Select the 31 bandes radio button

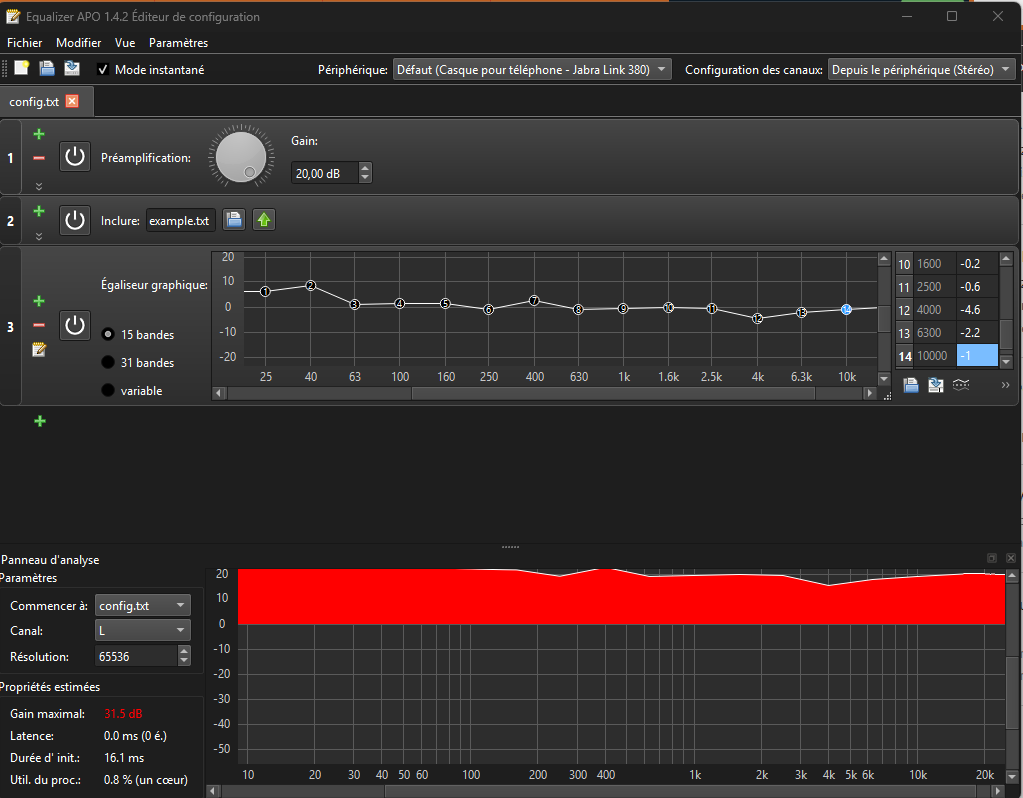[108, 362]
